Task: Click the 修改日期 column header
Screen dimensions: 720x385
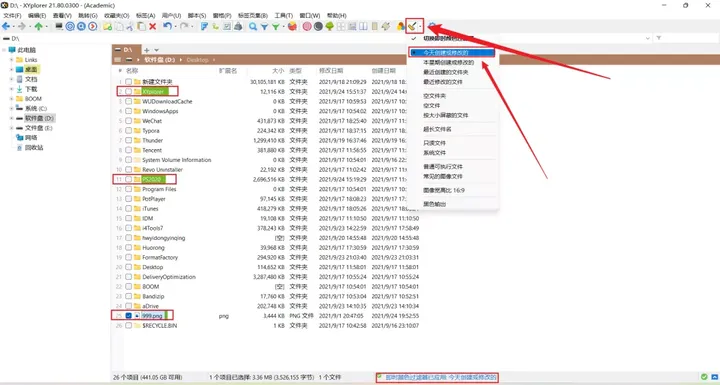Action: pos(331,71)
